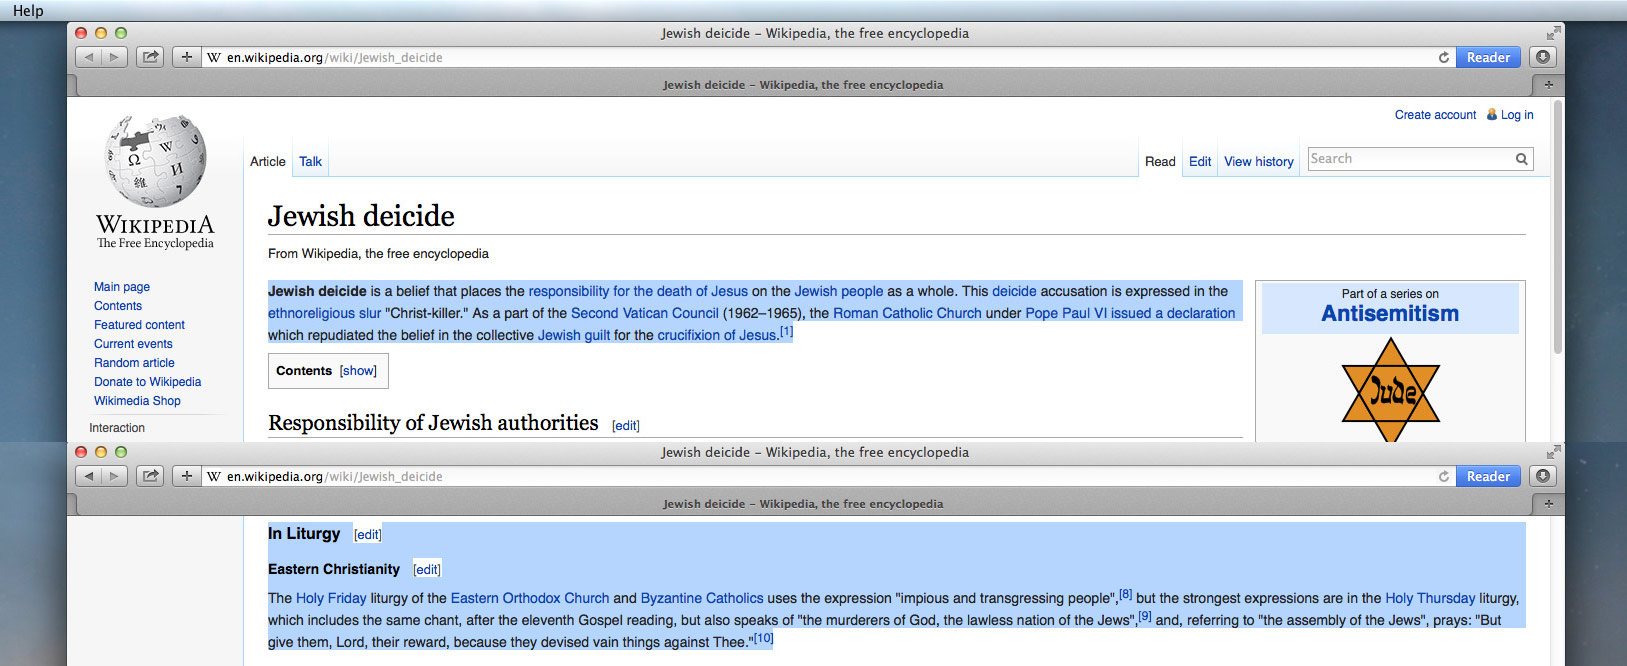The width and height of the screenshot is (1627, 666).
Task: Open Roman Catholic Church link
Action: pyautogui.click(x=907, y=314)
